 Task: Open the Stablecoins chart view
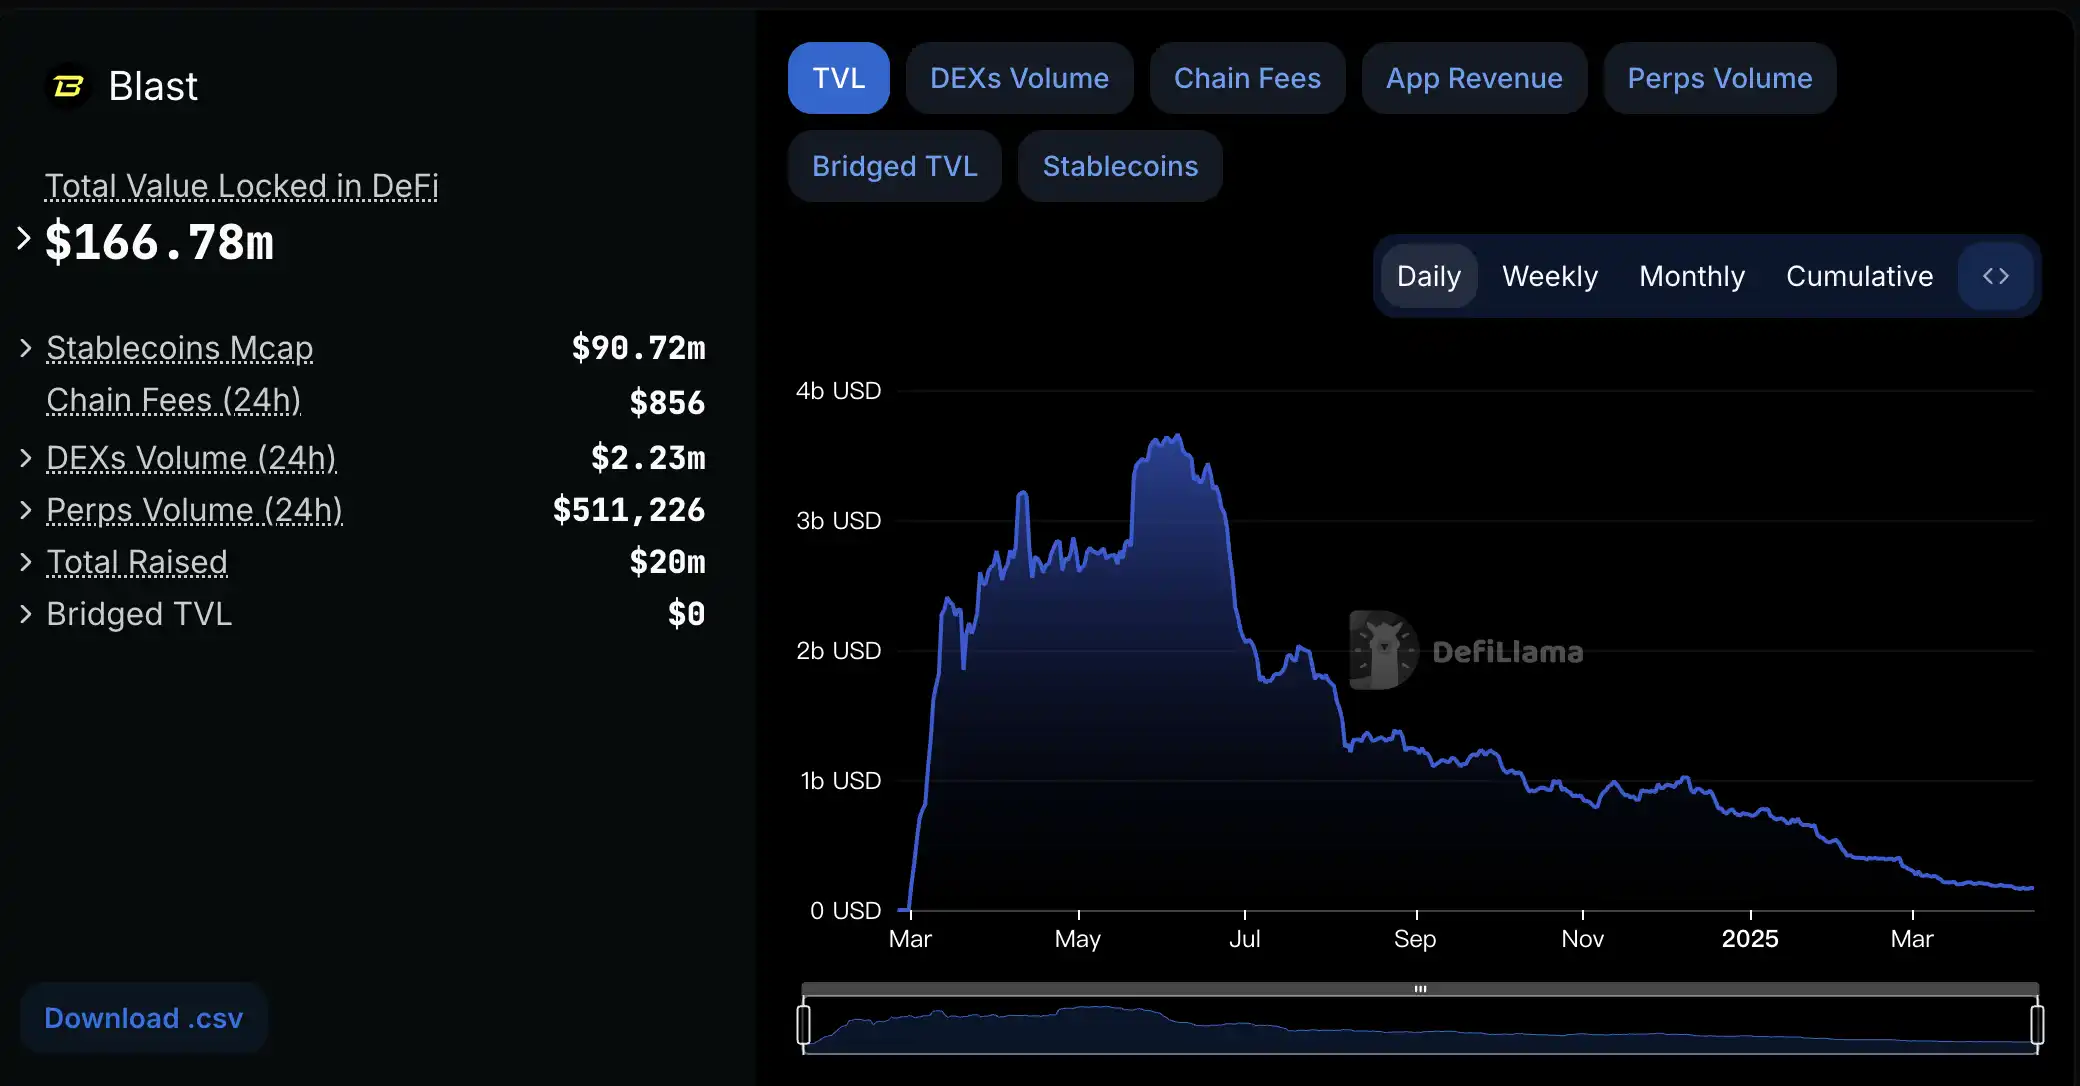click(x=1119, y=166)
